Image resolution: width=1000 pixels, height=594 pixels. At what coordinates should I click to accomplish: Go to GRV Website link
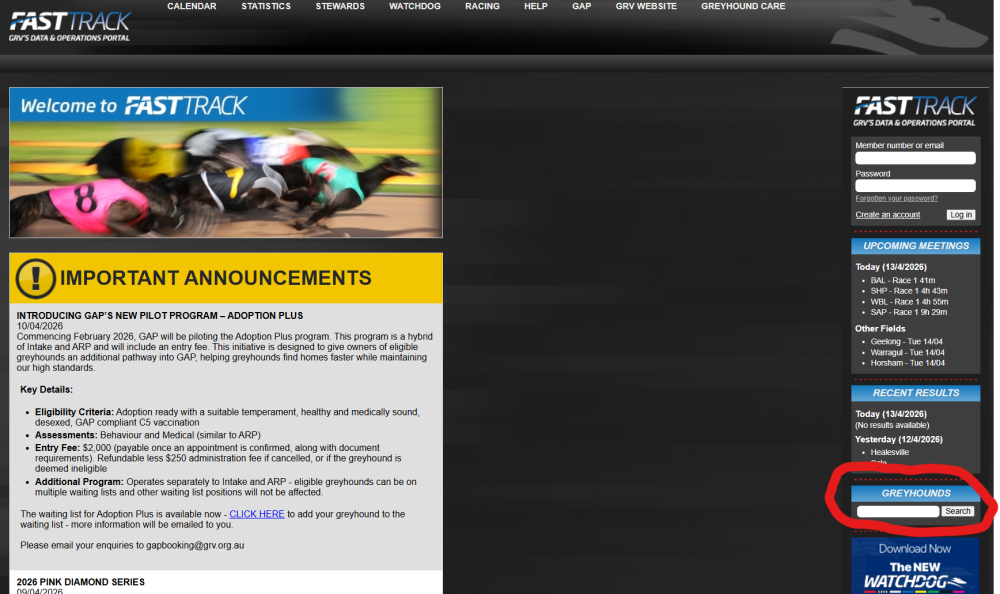tap(646, 6)
